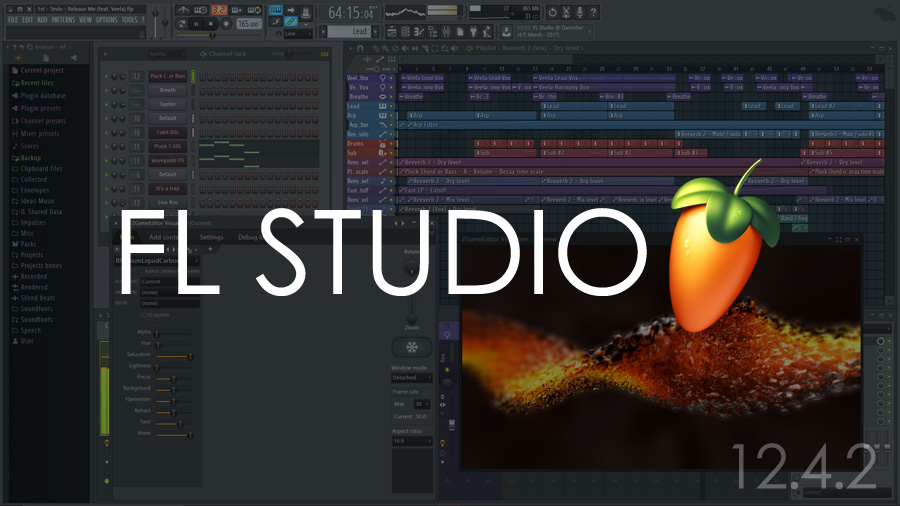Open Current project in browser
900x506 pixels.
click(37, 71)
